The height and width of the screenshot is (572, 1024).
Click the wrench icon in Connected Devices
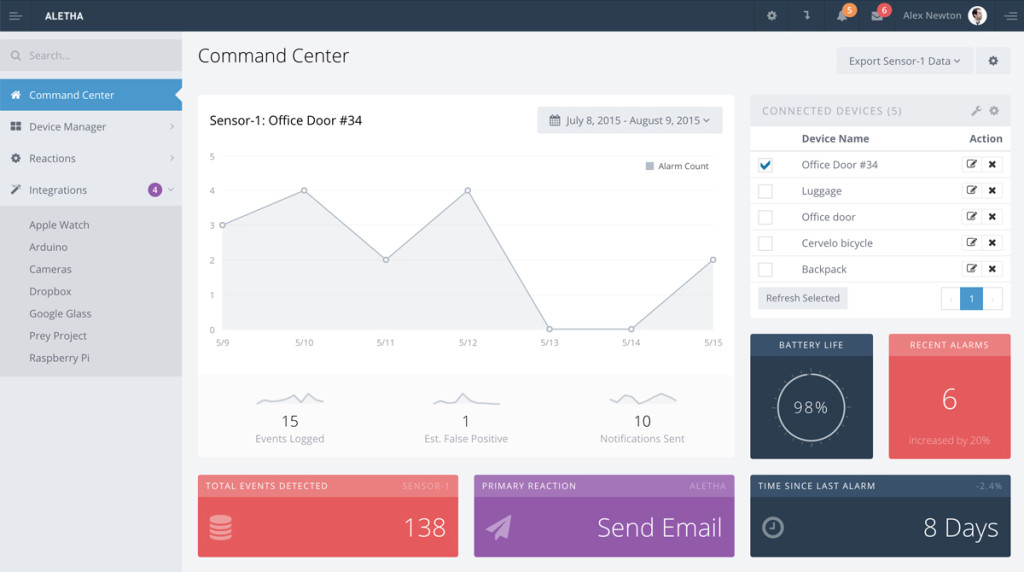click(x=976, y=111)
